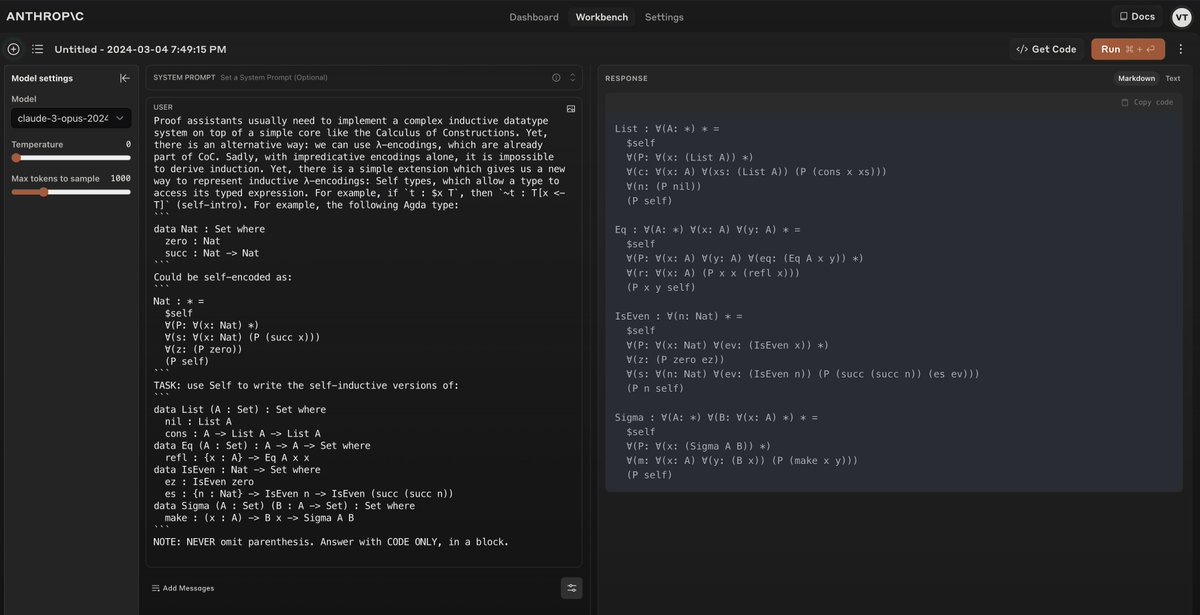Click the 'Model settings' heading
The width and height of the screenshot is (1200, 615).
pos(42,78)
